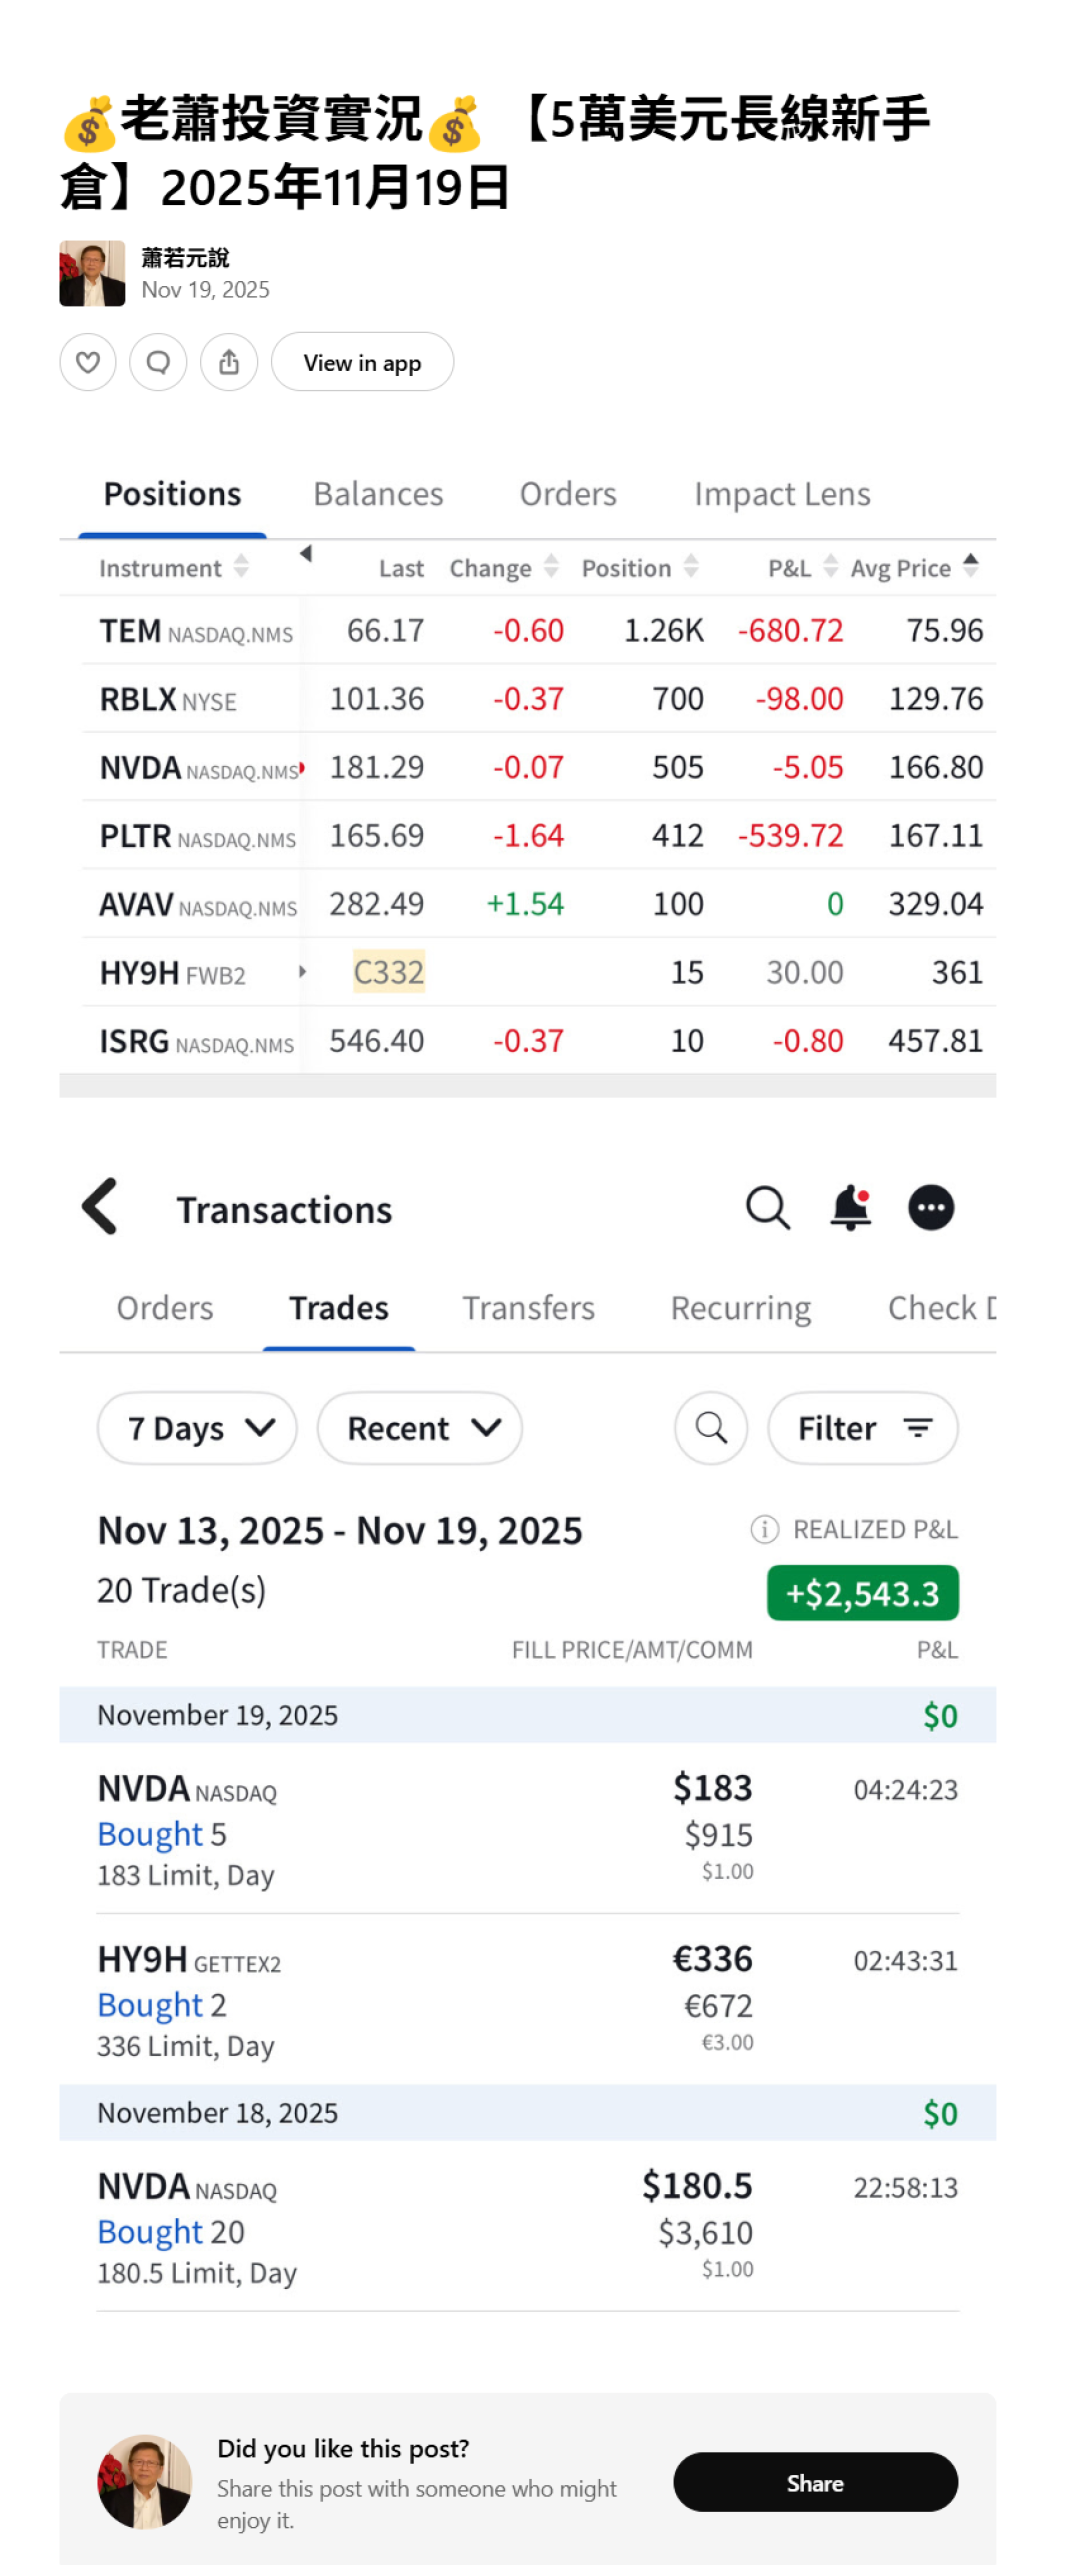Click the round search button beside Filter
This screenshot has width=1080, height=2565.
click(710, 1427)
